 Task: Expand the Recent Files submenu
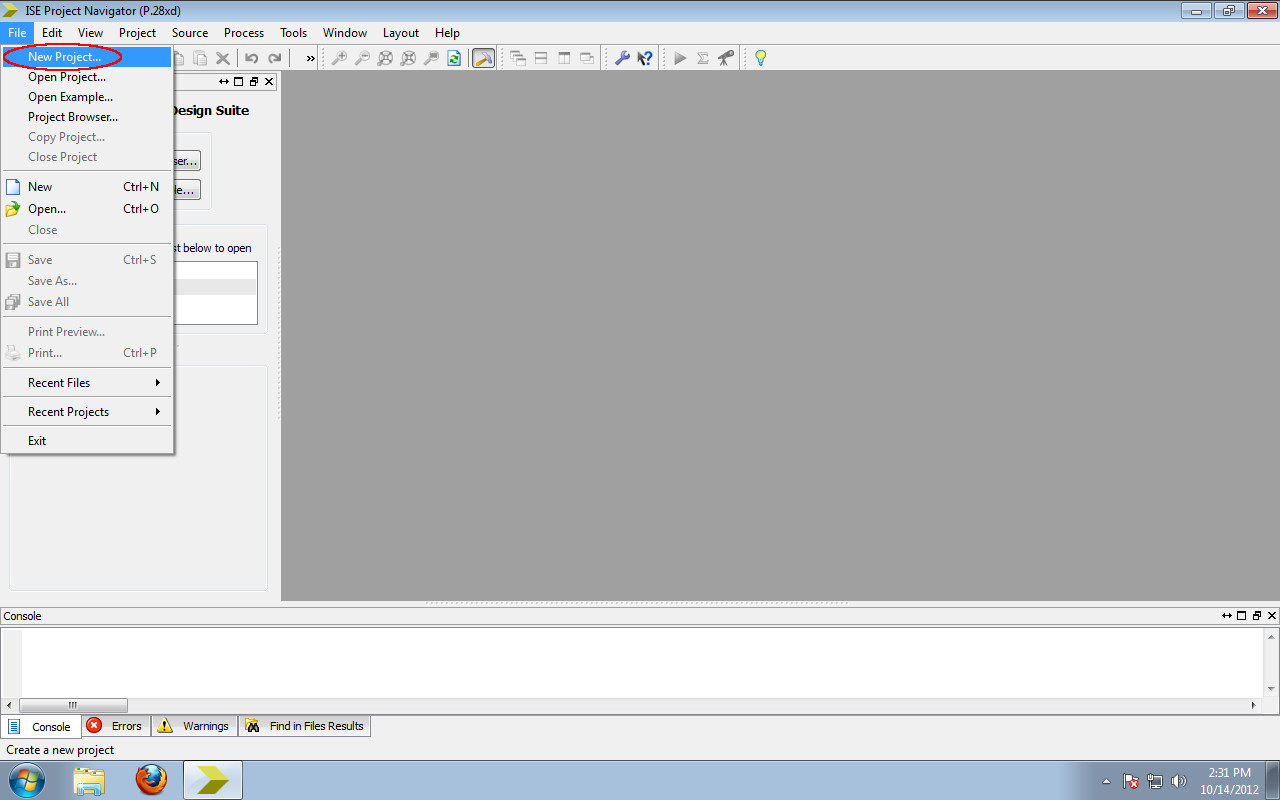coord(58,382)
